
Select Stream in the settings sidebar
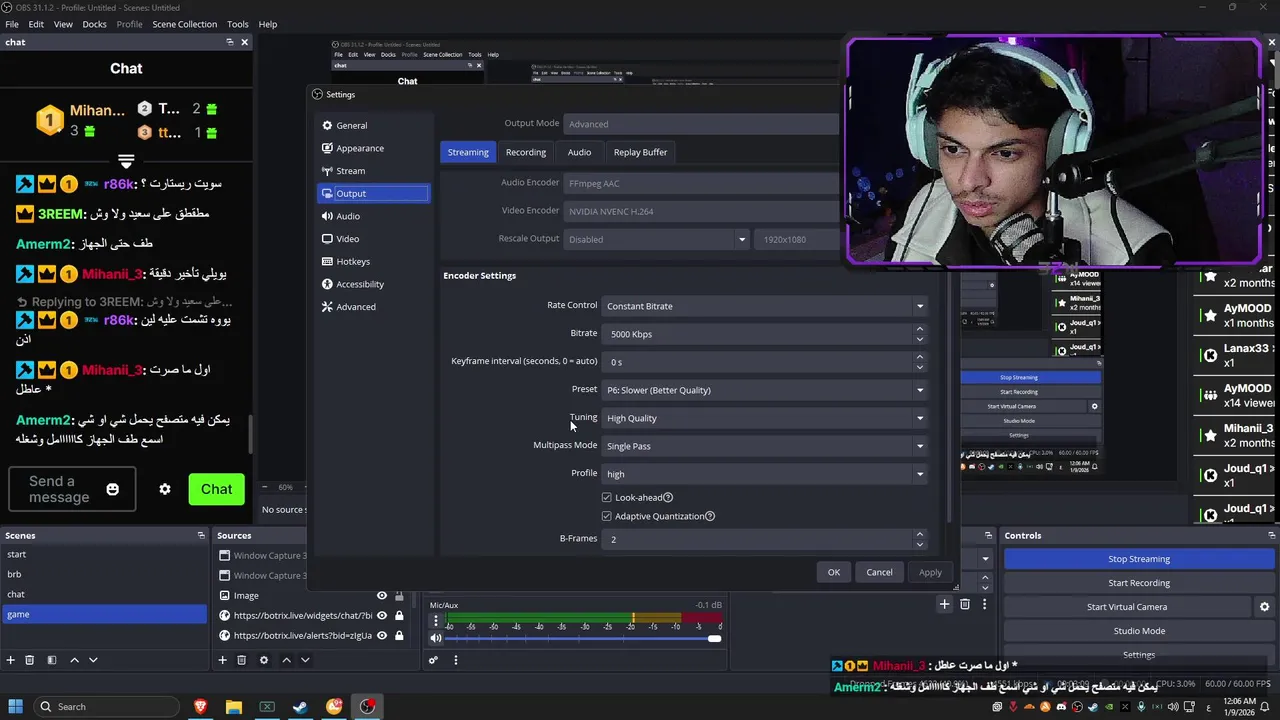373,171
